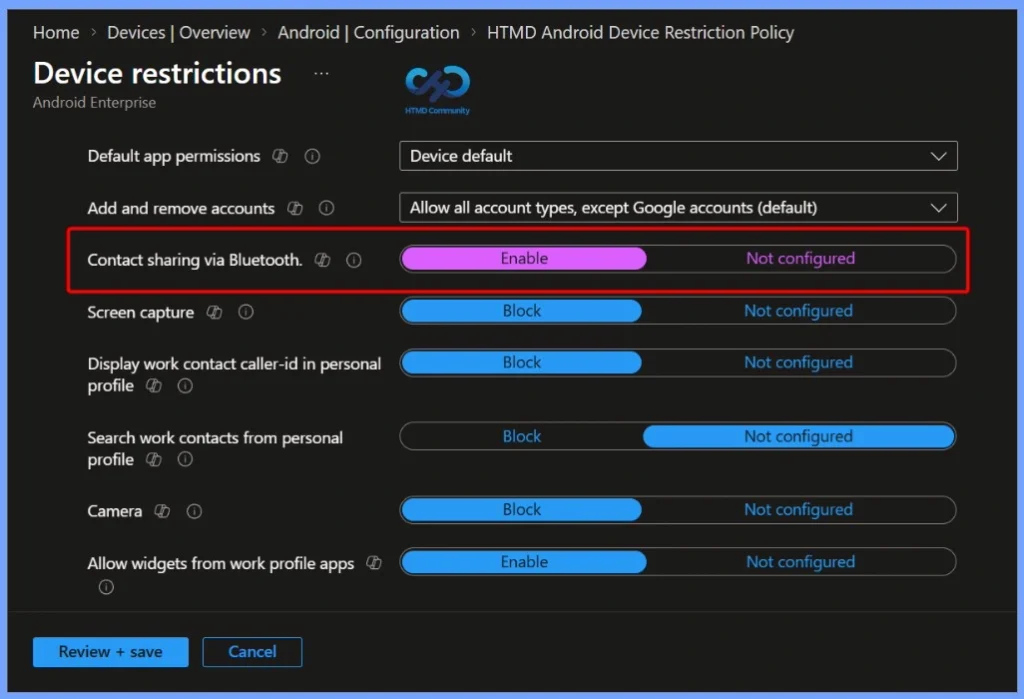Open the ellipsis menu next to Device restrictions
1024x699 pixels.
321,73
